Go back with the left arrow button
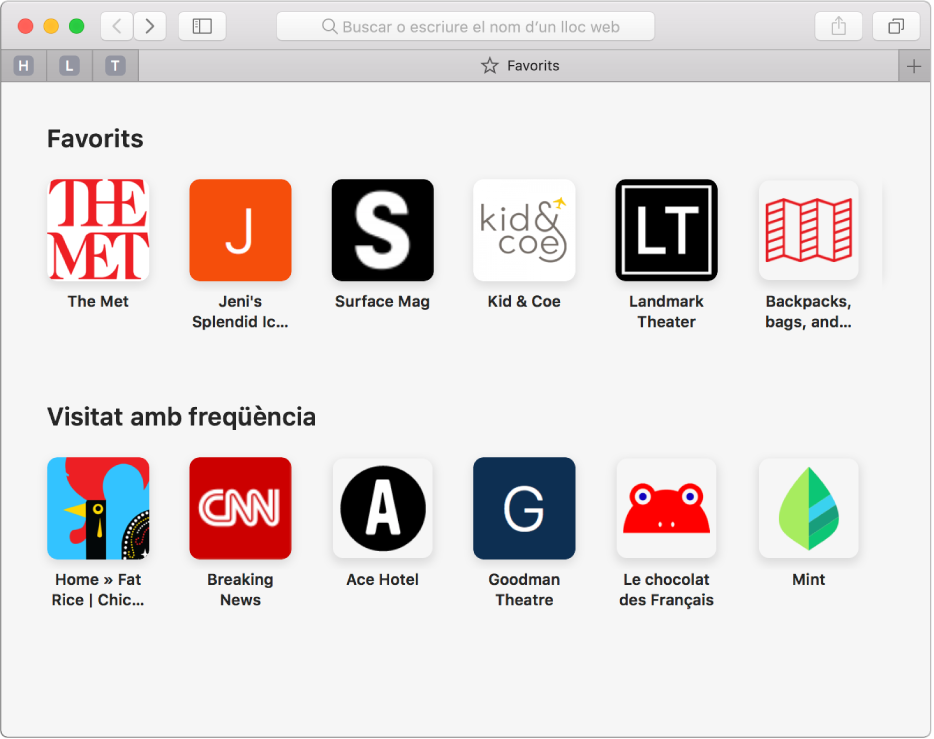The height and width of the screenshot is (739, 934). tap(117, 26)
